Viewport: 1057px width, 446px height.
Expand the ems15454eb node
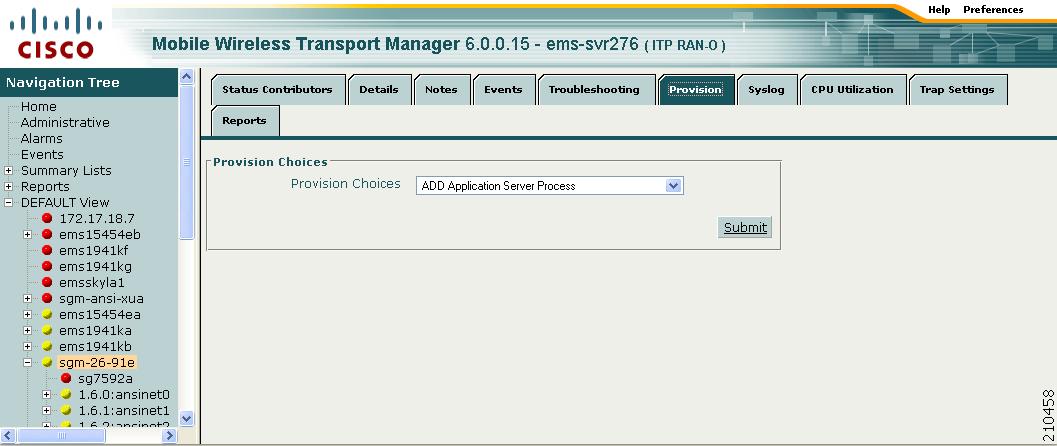coord(28,234)
